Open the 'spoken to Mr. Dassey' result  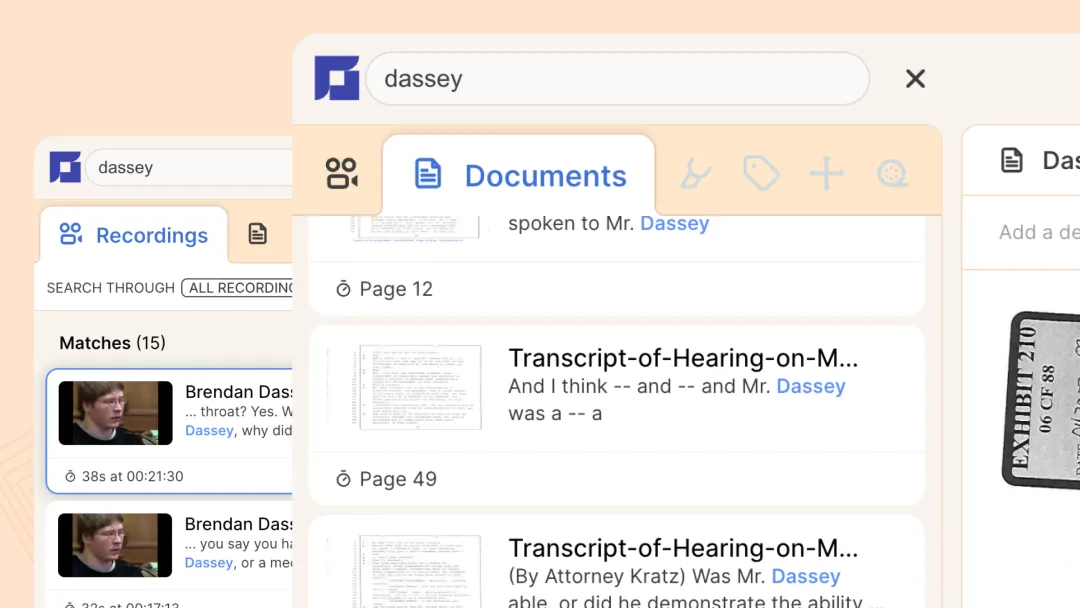click(x=616, y=265)
